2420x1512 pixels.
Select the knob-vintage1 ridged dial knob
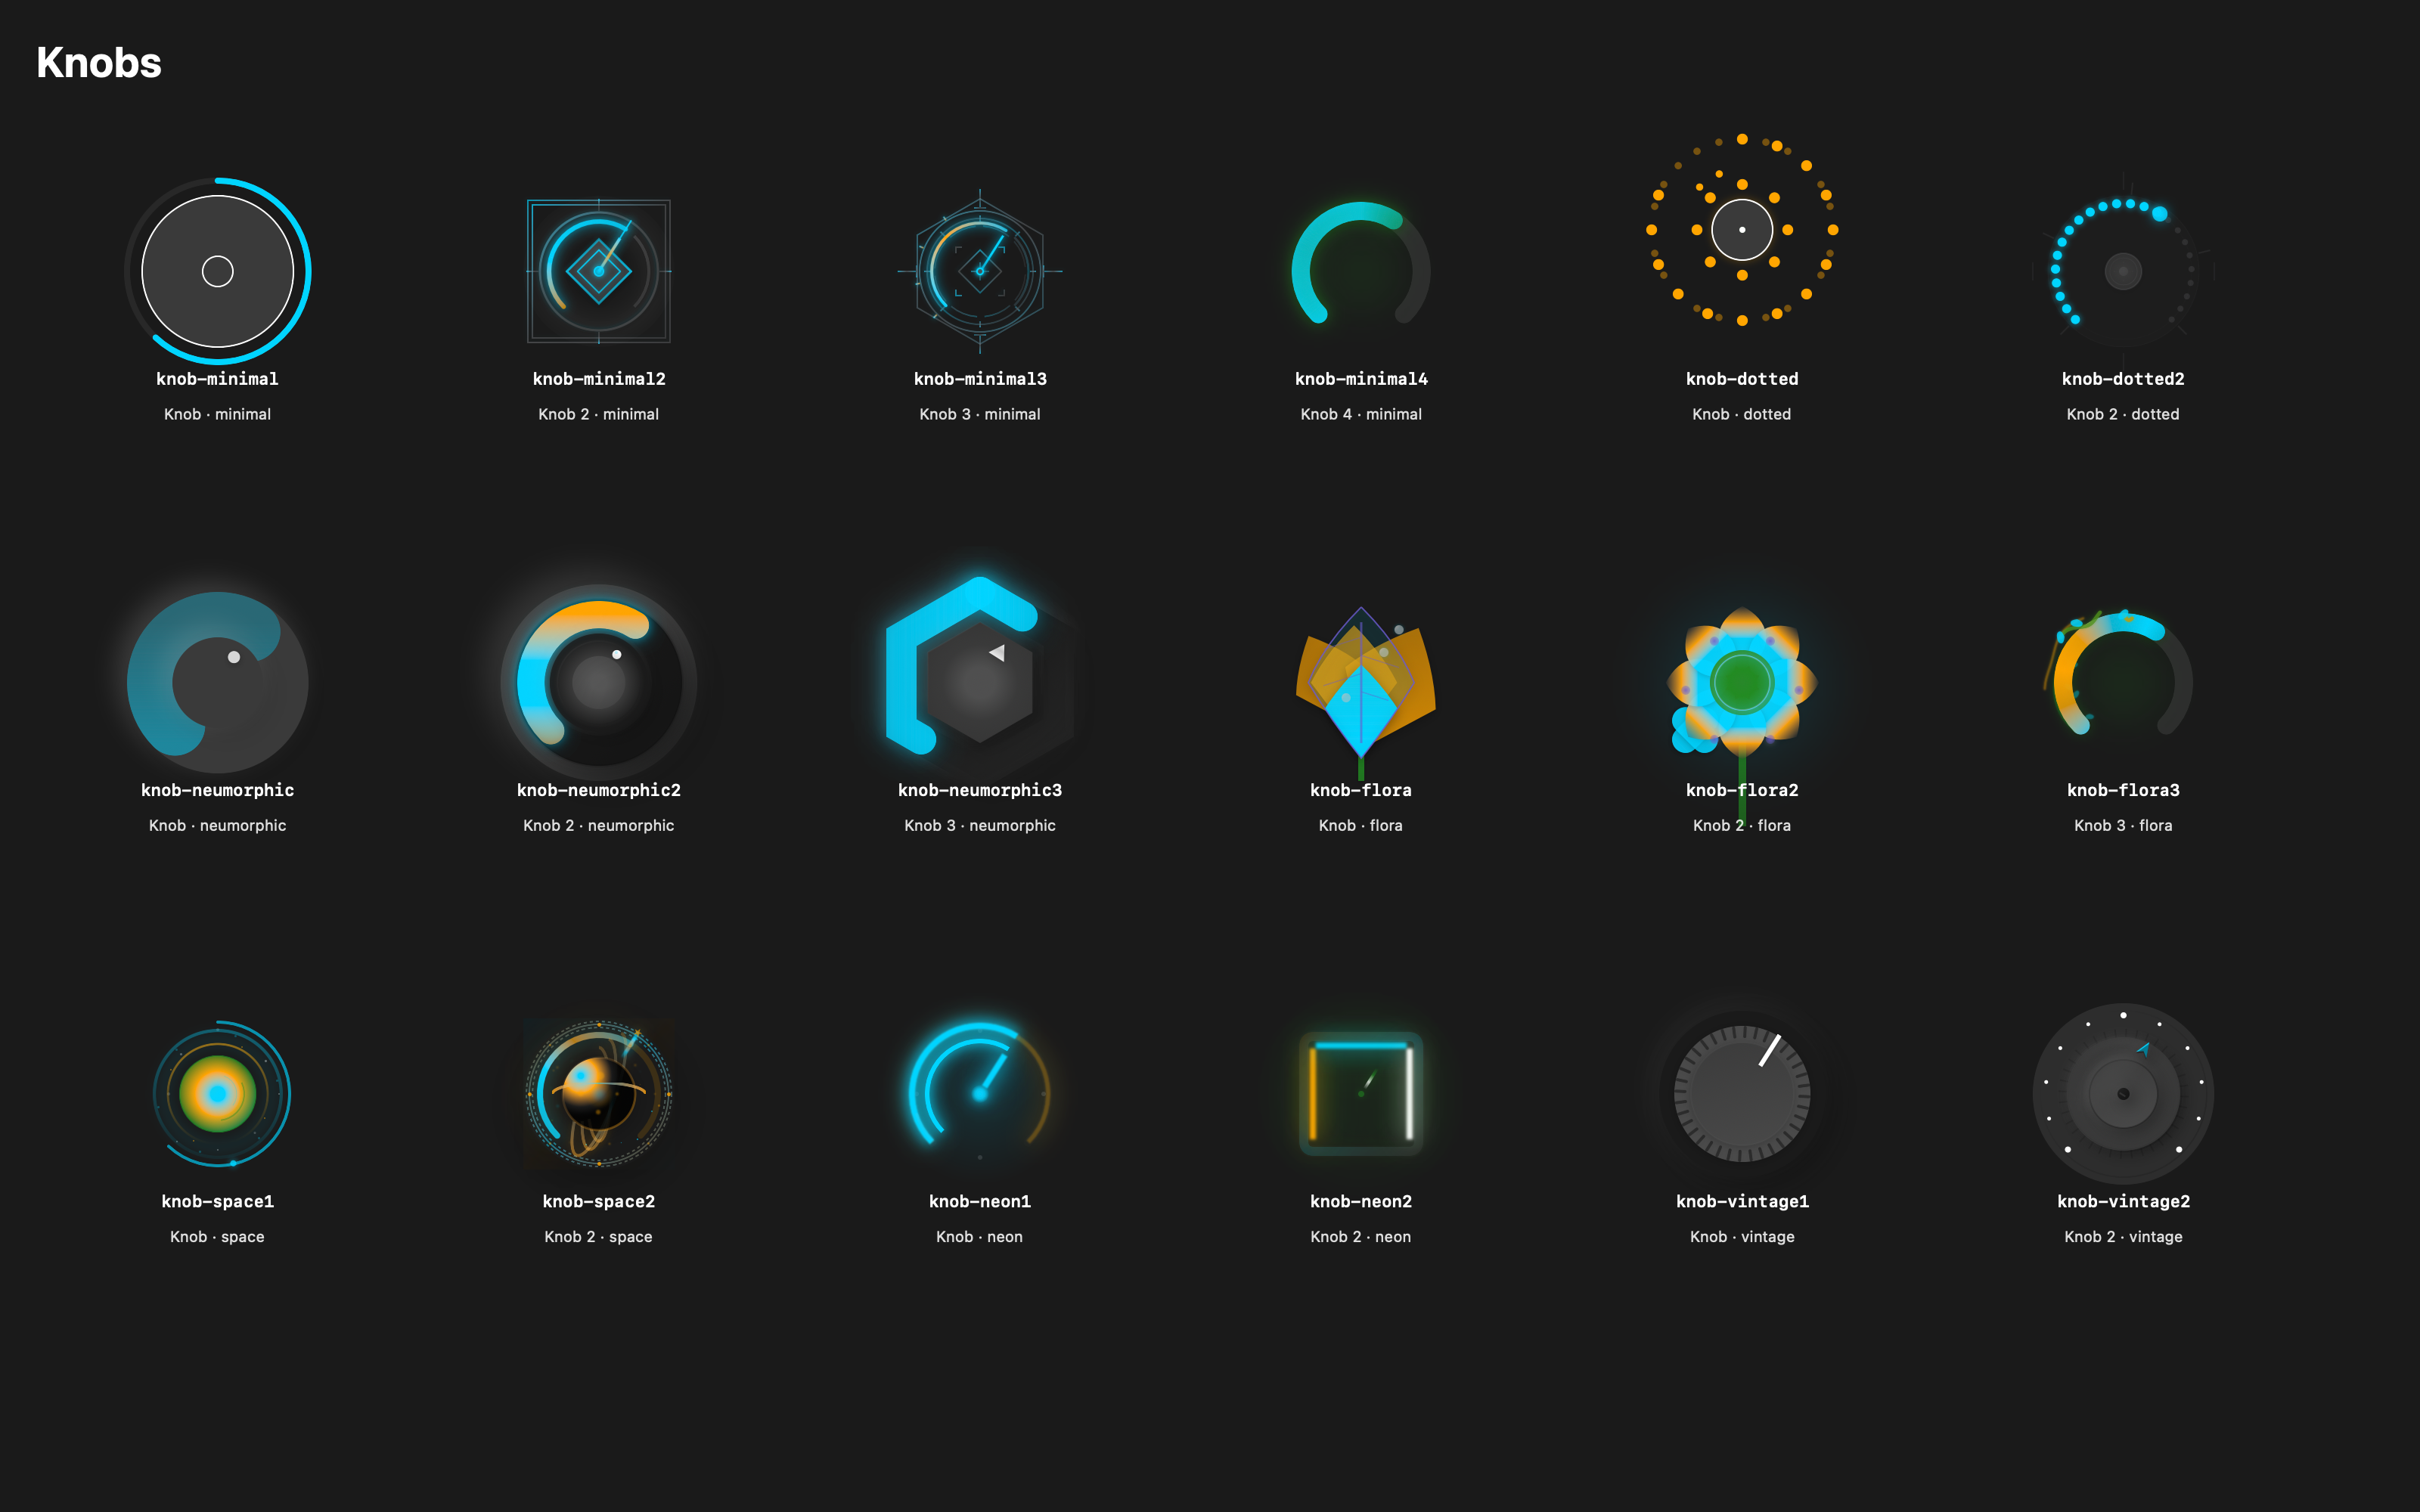pyautogui.click(x=1742, y=1093)
